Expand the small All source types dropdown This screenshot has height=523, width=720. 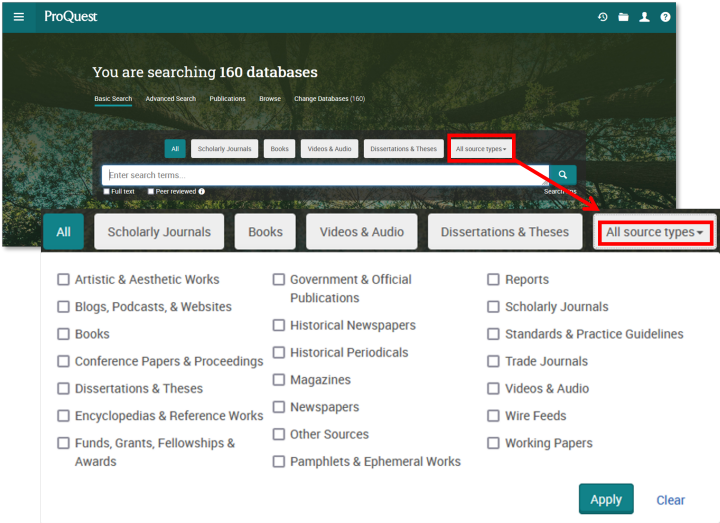(481, 149)
